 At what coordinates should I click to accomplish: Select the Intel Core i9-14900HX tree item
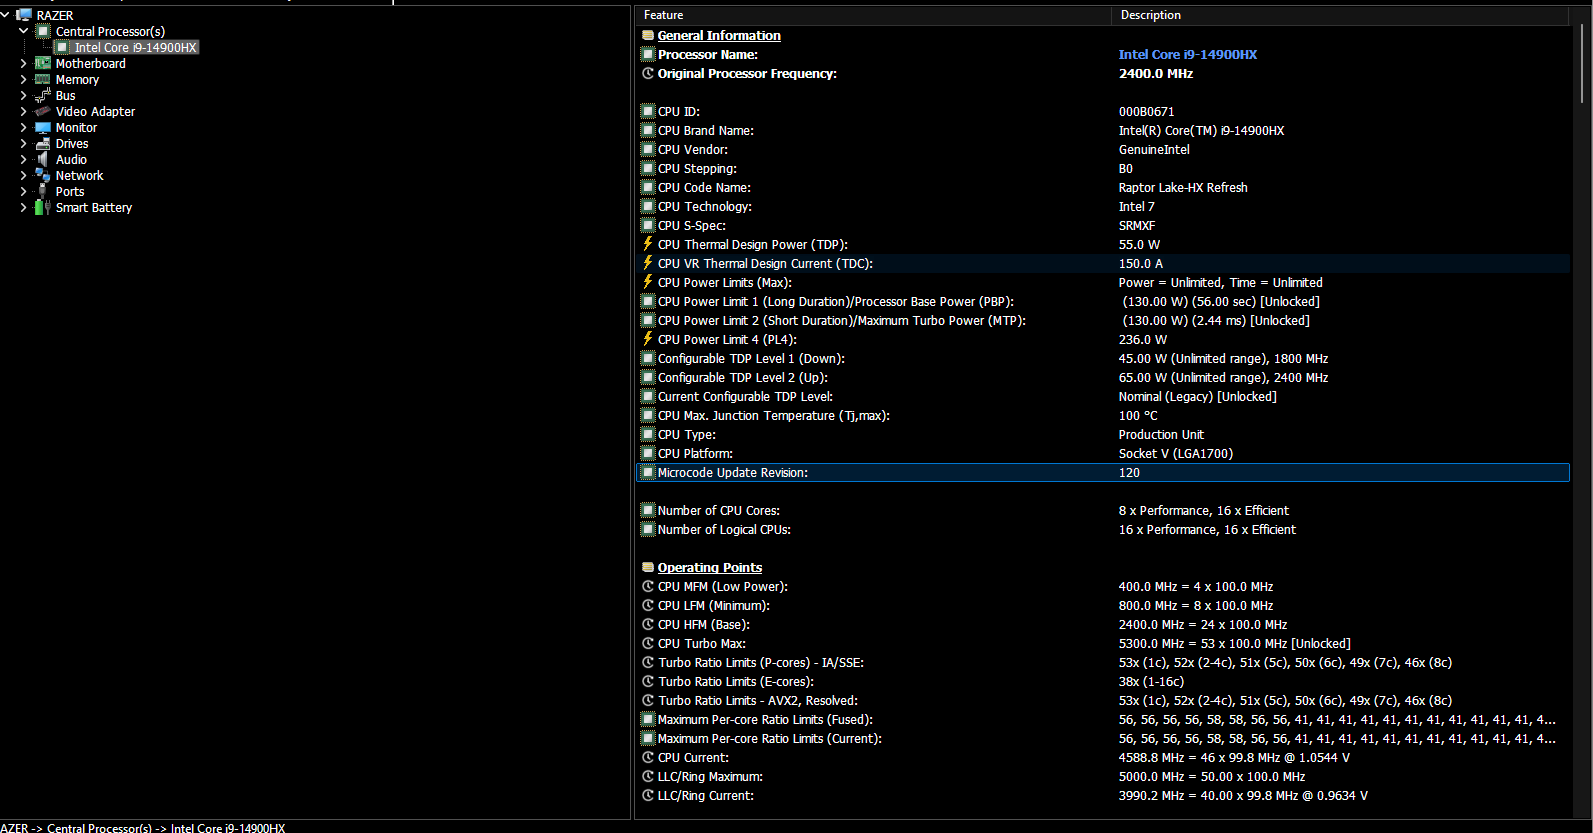(x=135, y=47)
